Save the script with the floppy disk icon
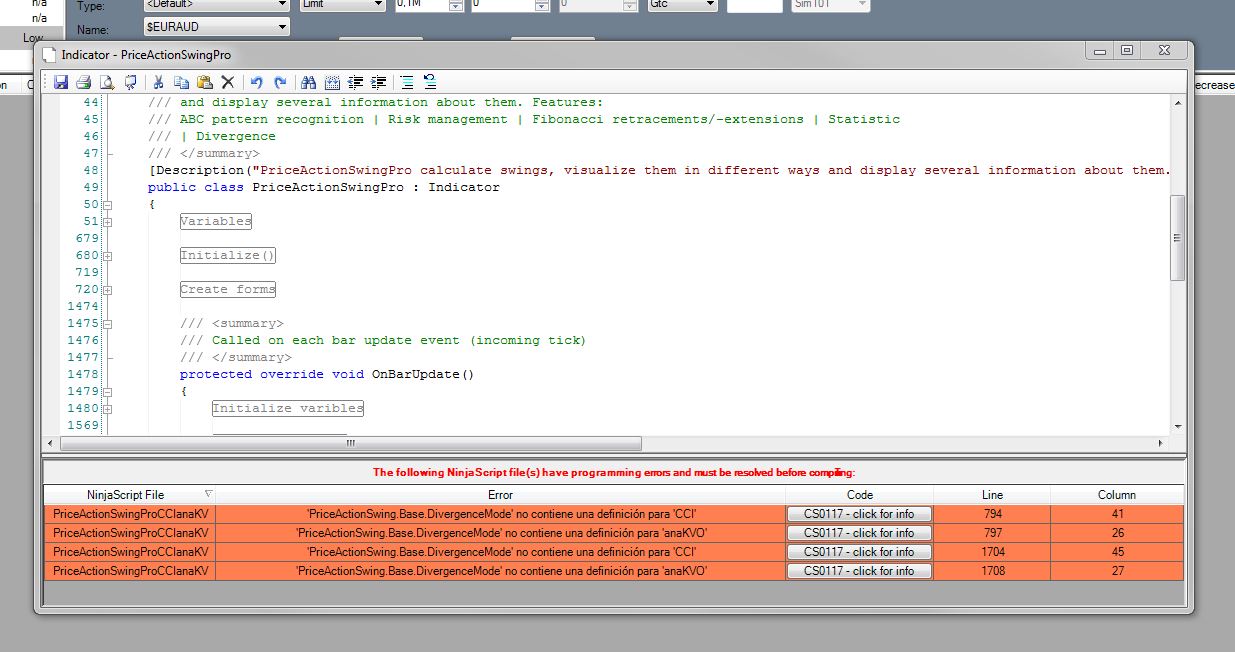Screen dimensions: 1235x652 coord(61,82)
